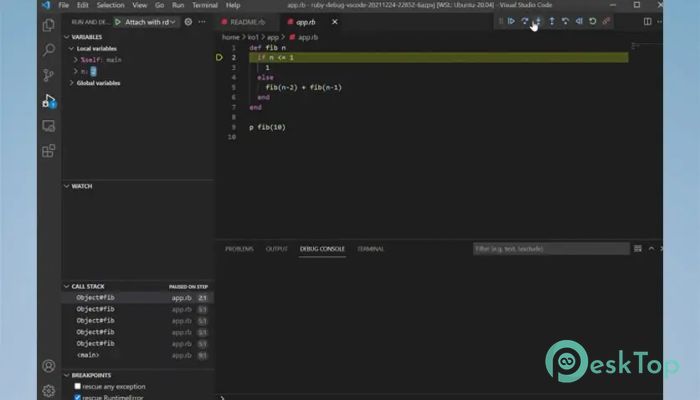Toggle 'rescue RuntimeError' breakpoint checkbox
The image size is (700, 400).
[78, 397]
